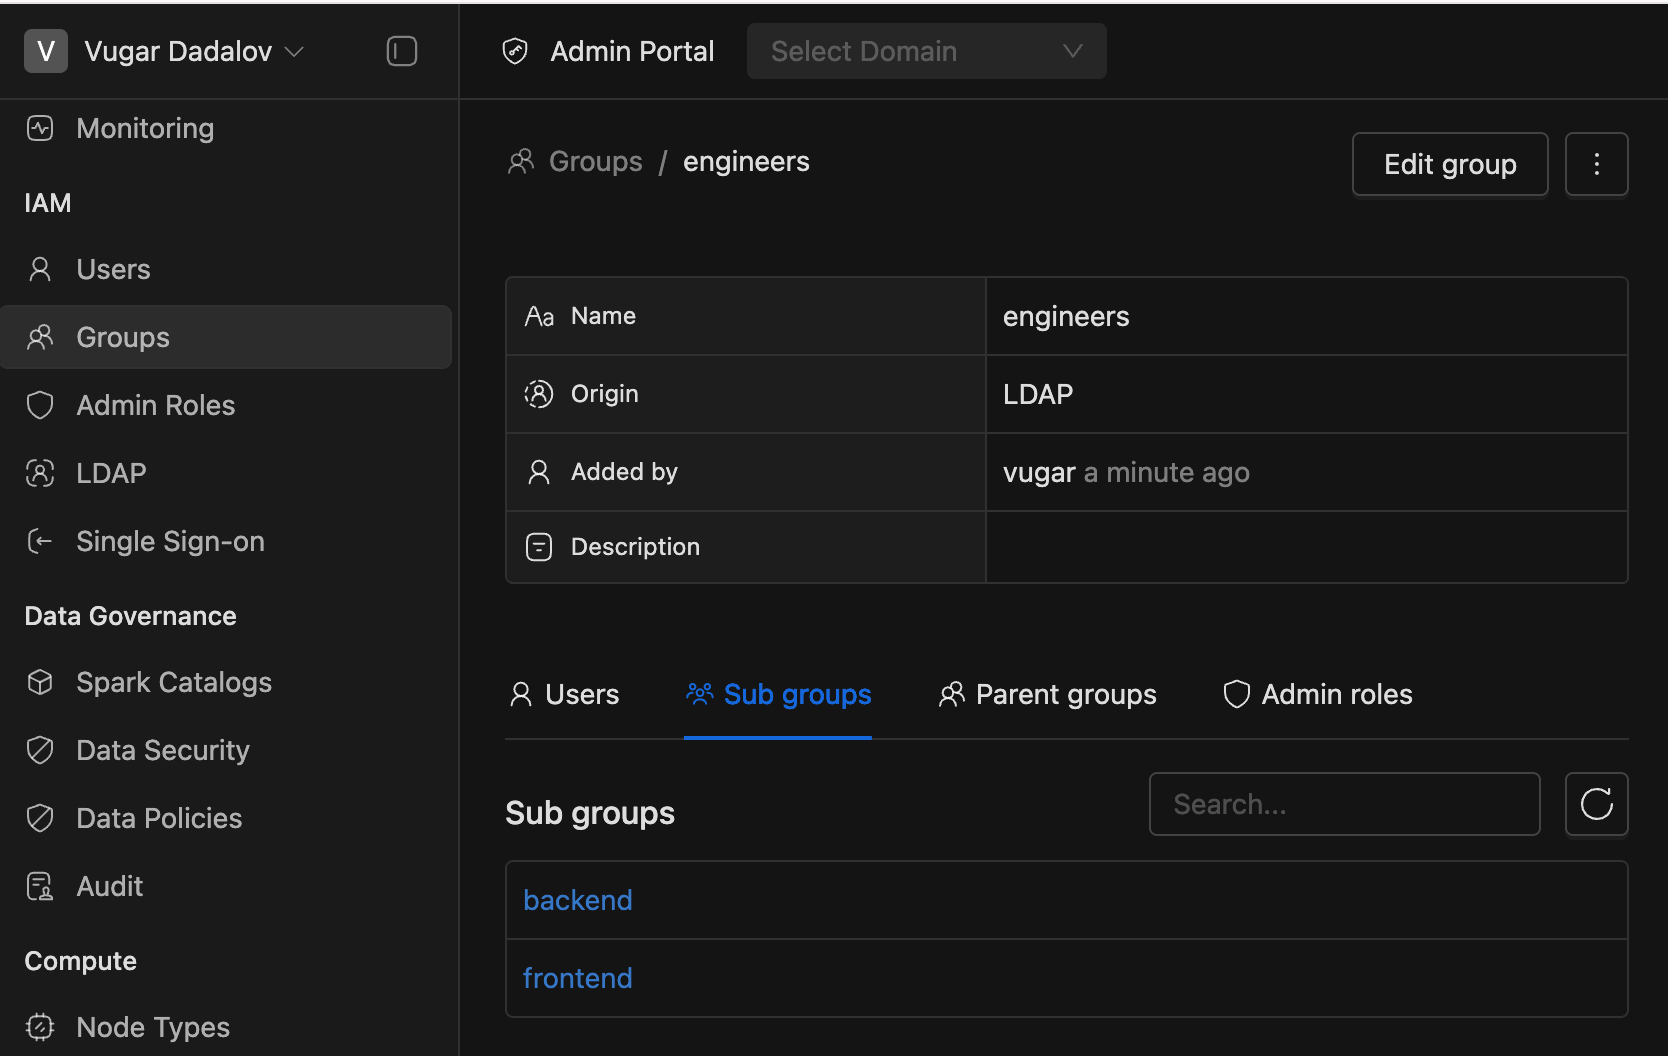Open the Select Domain dropdown

926,51
